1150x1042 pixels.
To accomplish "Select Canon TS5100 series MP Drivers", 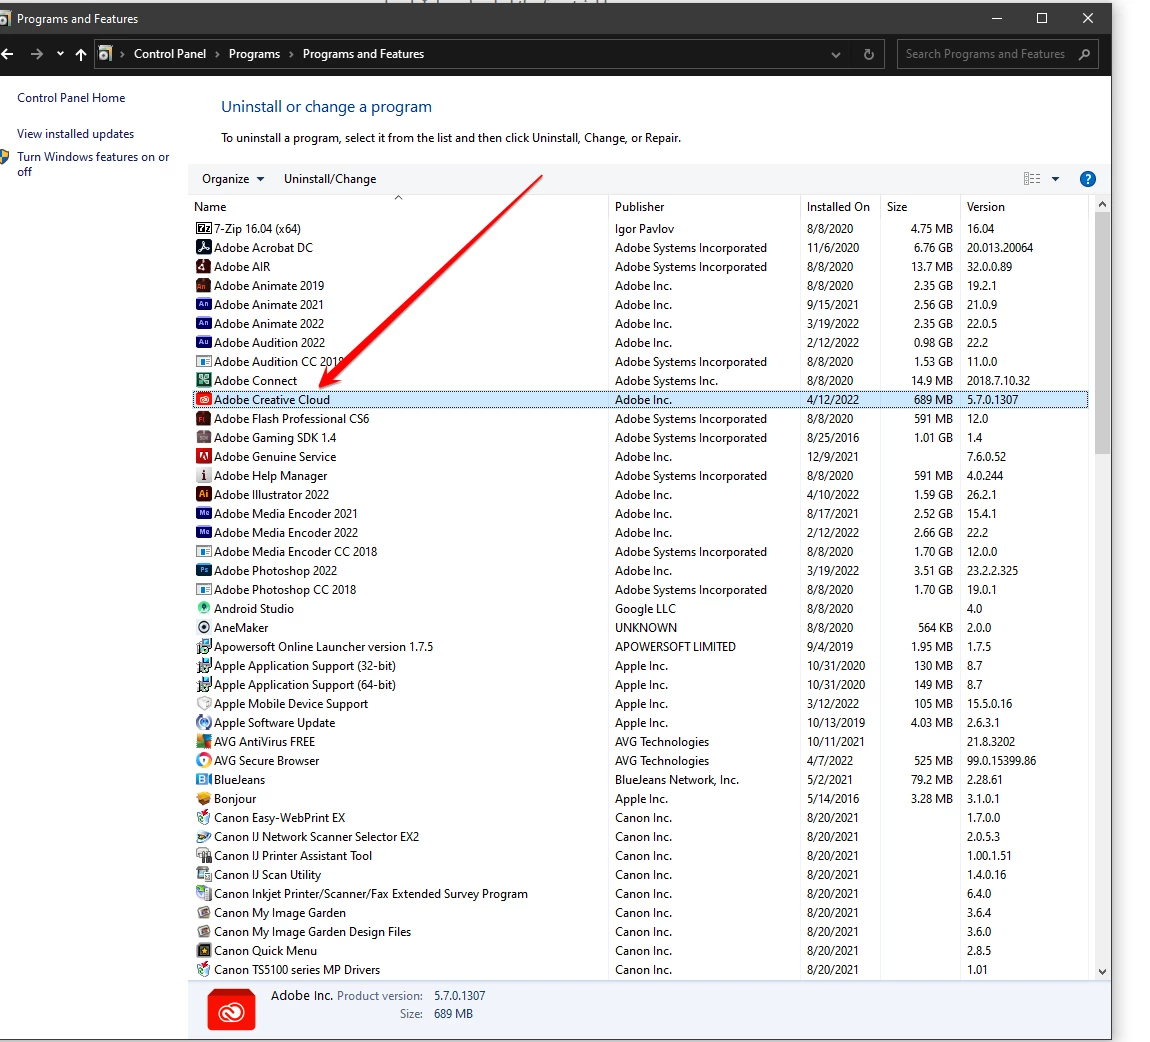I will tap(640, 969).
